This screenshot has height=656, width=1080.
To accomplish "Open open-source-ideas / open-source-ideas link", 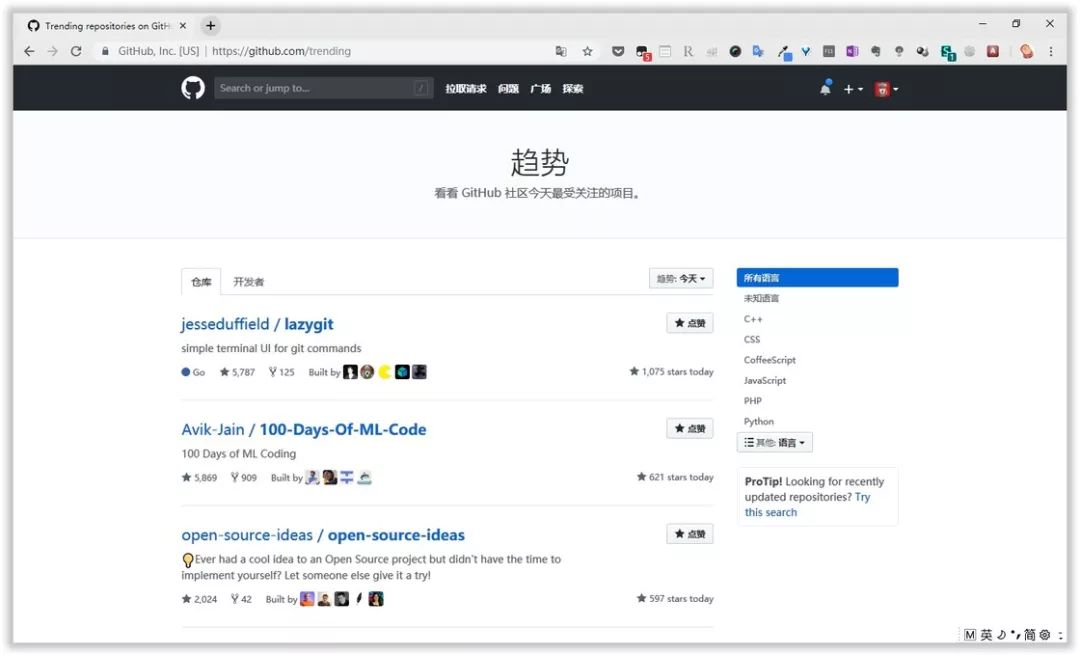I will tap(323, 535).
